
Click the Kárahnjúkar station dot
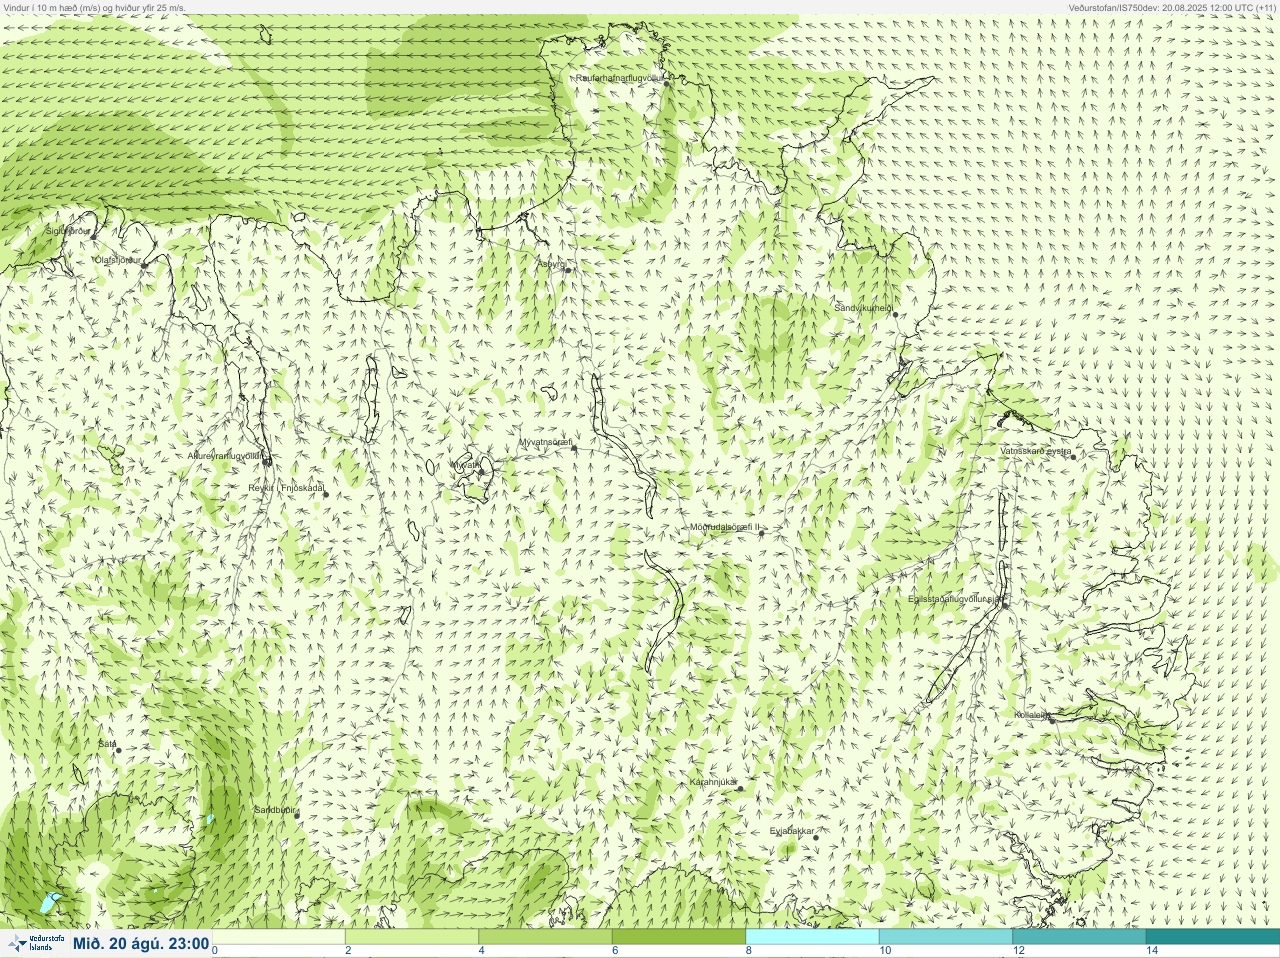click(x=740, y=789)
